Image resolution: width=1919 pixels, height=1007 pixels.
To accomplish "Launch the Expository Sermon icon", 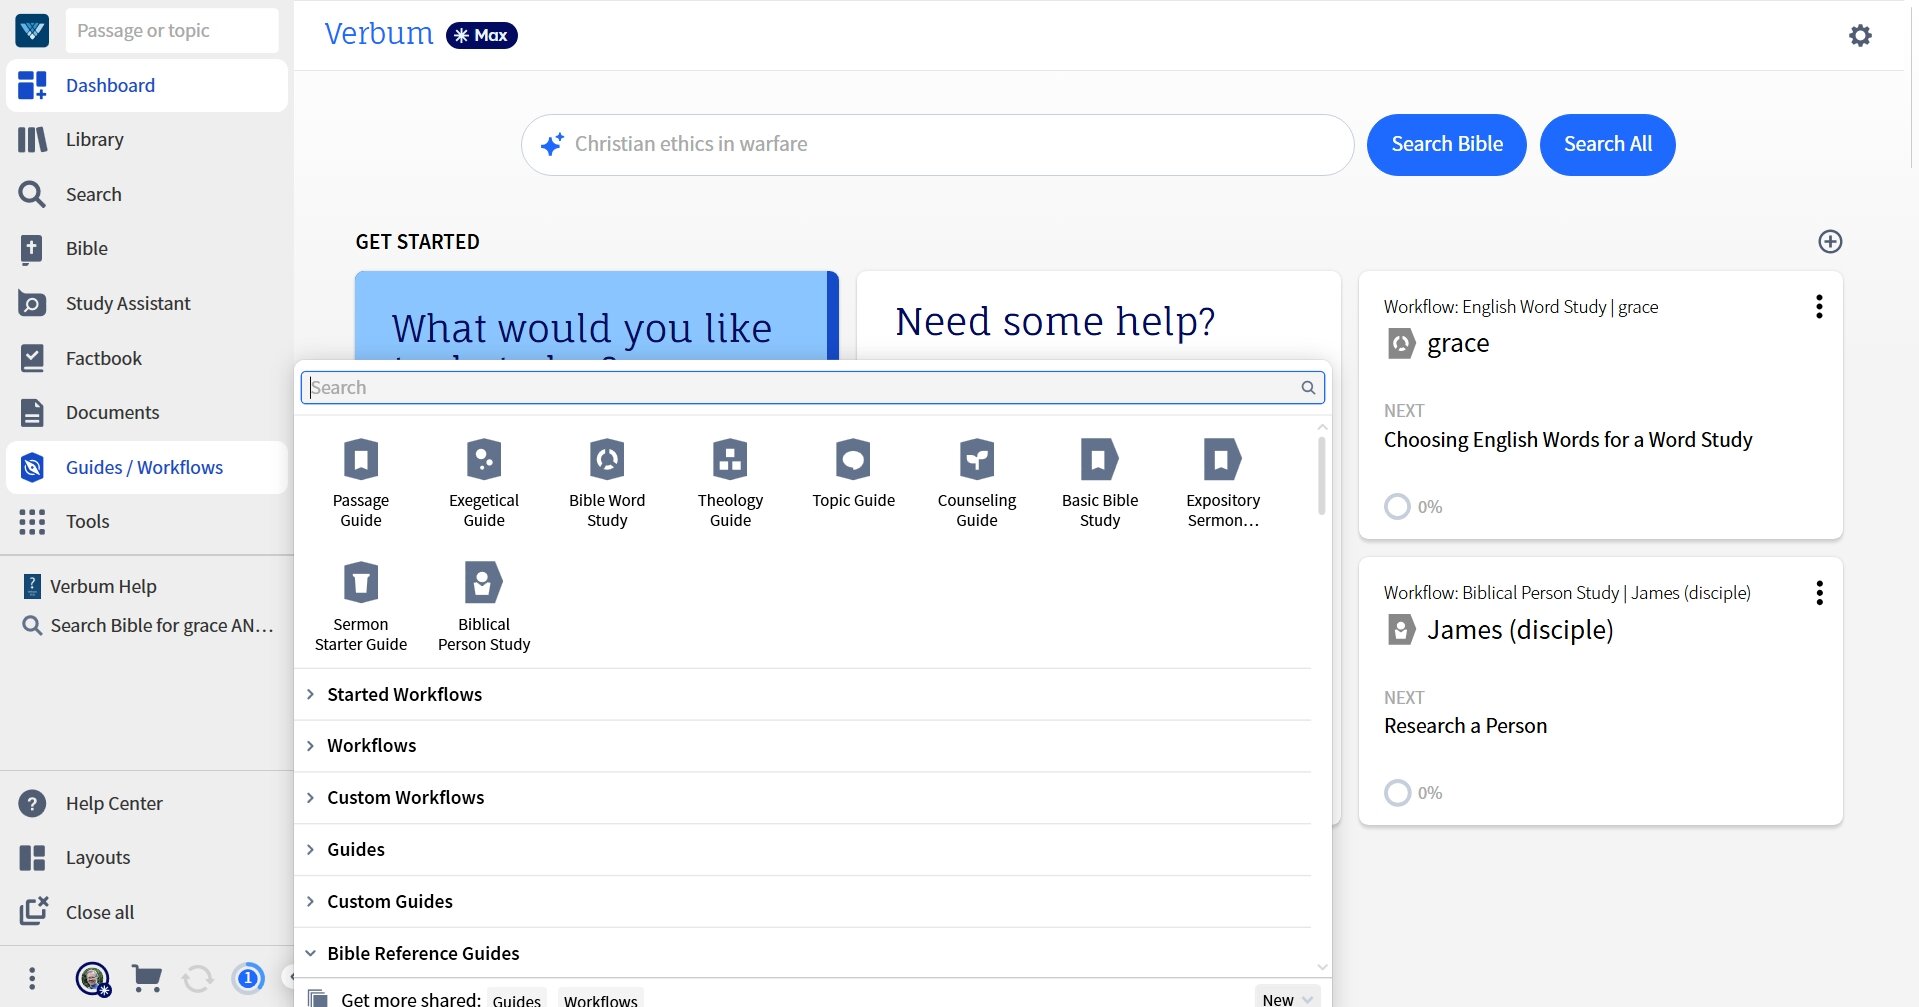I will click(x=1223, y=460).
